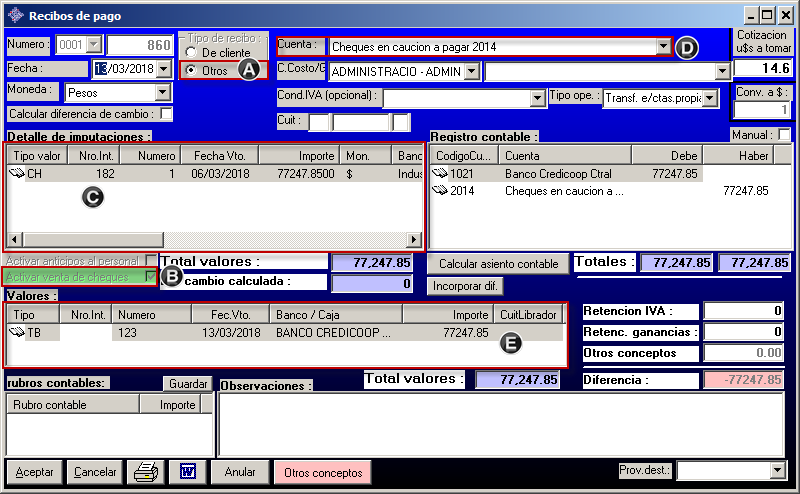800x494 pixels.
Task: Click the CH row icon in imputaciones grid
Action: (x=18, y=174)
